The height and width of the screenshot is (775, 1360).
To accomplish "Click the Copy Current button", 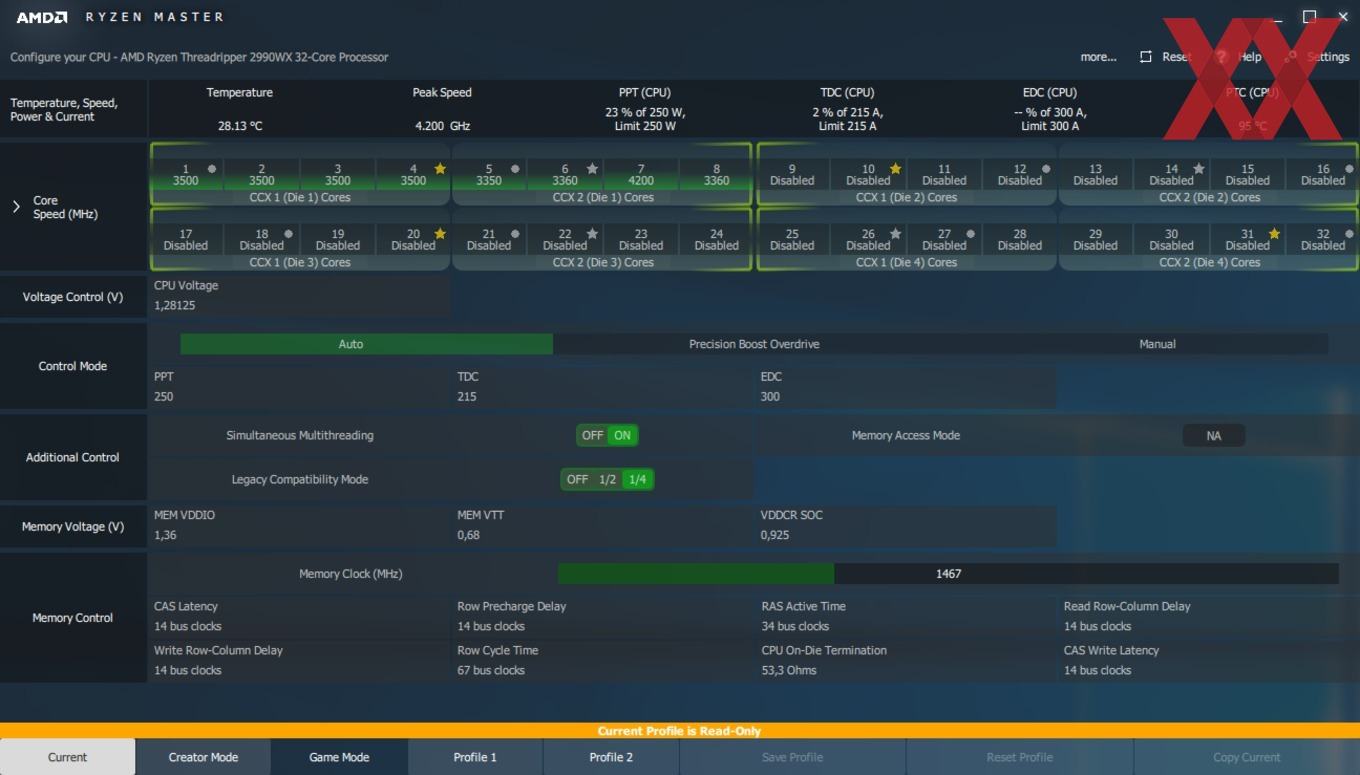I will coord(1246,757).
